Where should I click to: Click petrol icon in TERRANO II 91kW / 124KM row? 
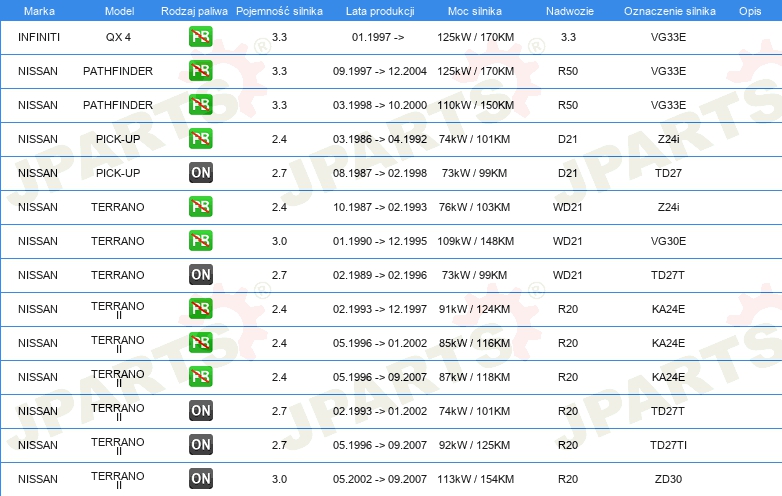click(x=200, y=309)
